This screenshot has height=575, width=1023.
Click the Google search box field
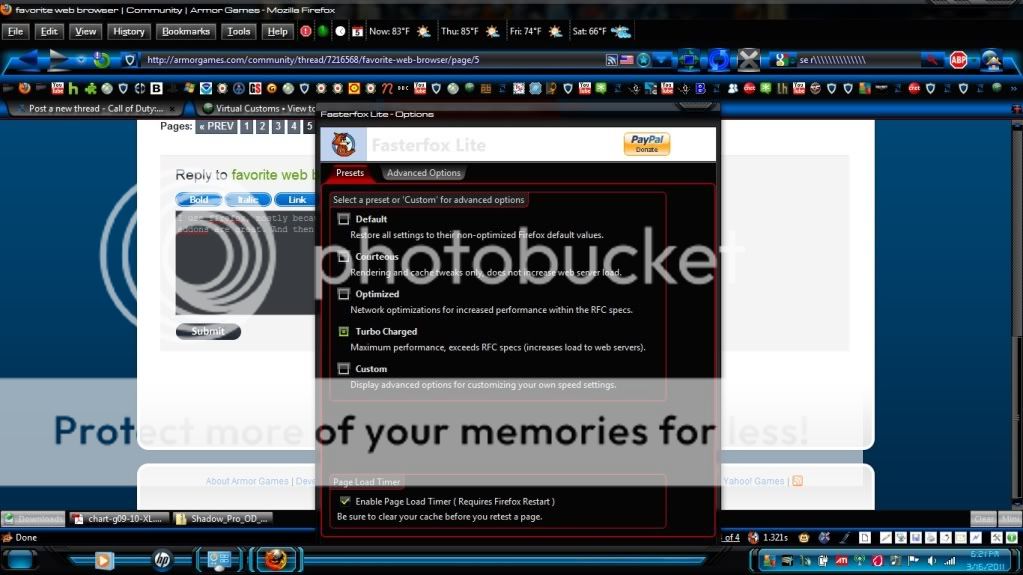coord(857,60)
